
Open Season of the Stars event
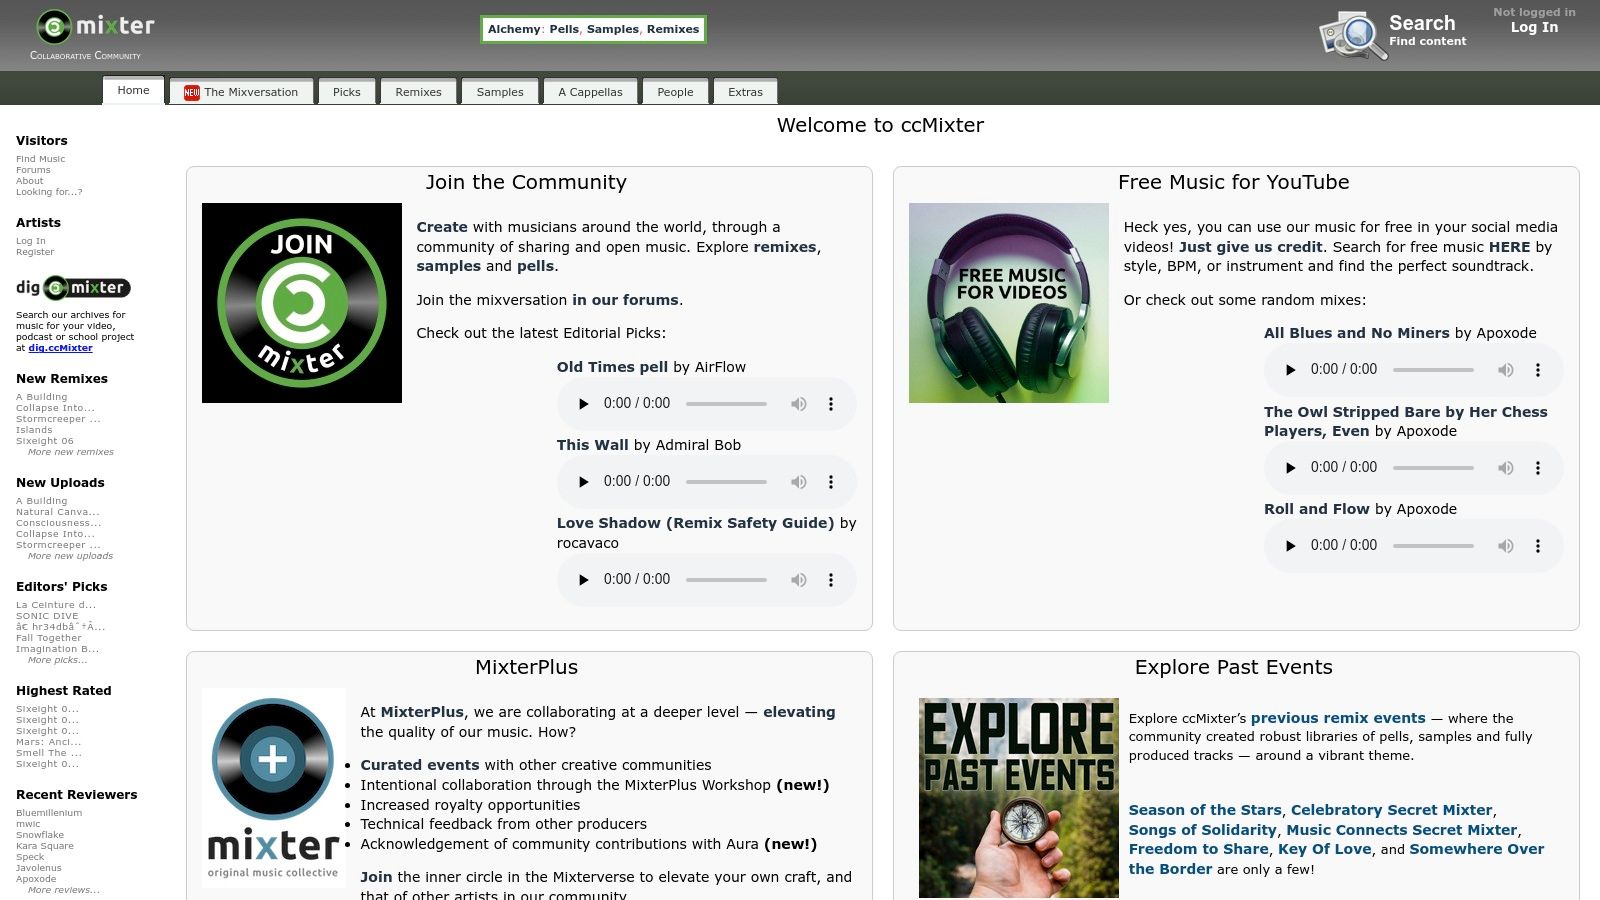point(1205,810)
